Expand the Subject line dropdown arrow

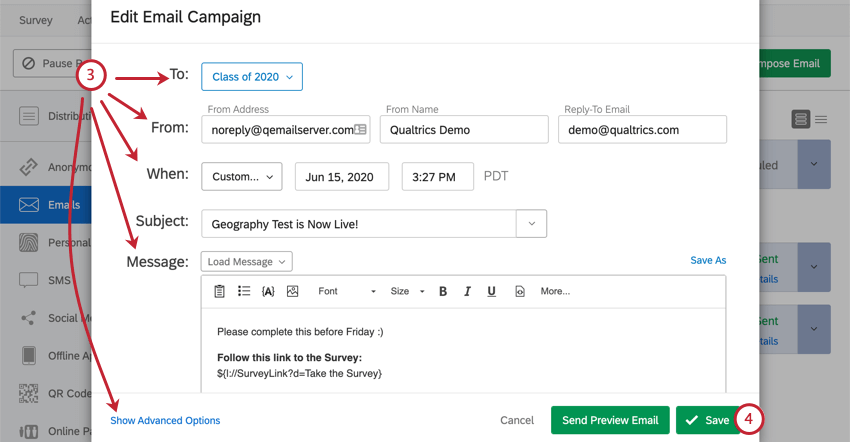pos(531,224)
